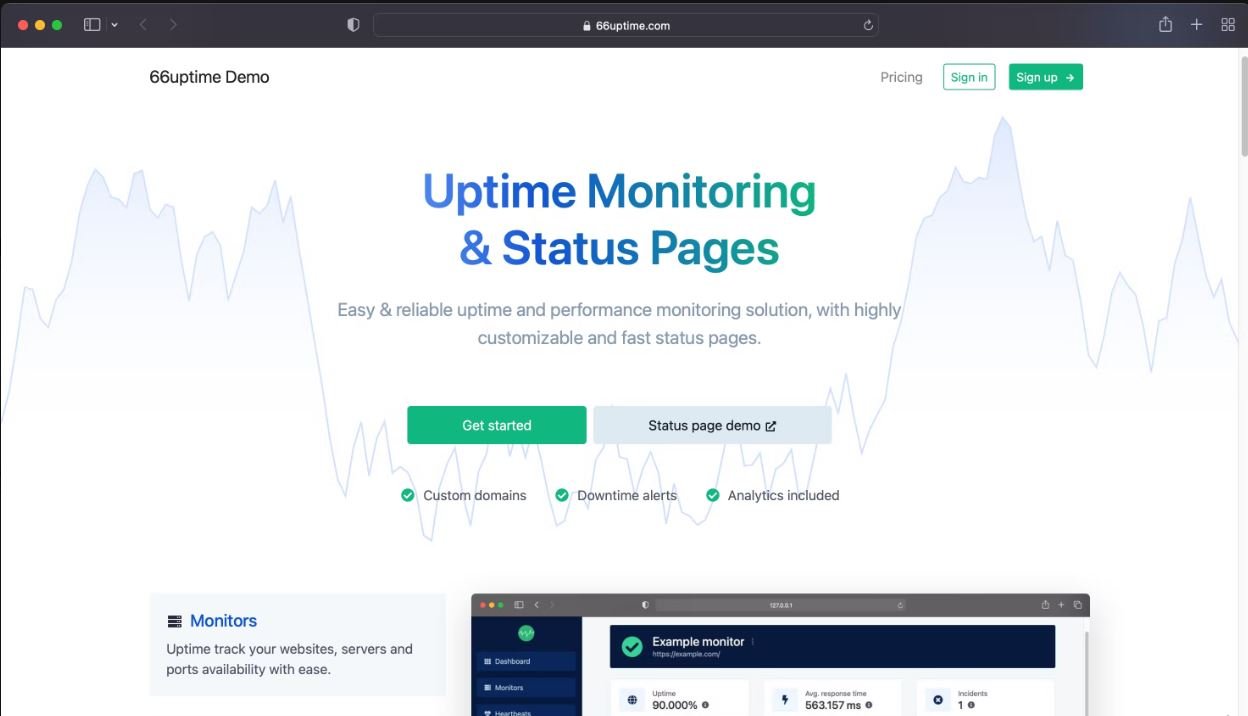
Task: Select the Monitors feature card
Action: click(x=297, y=644)
